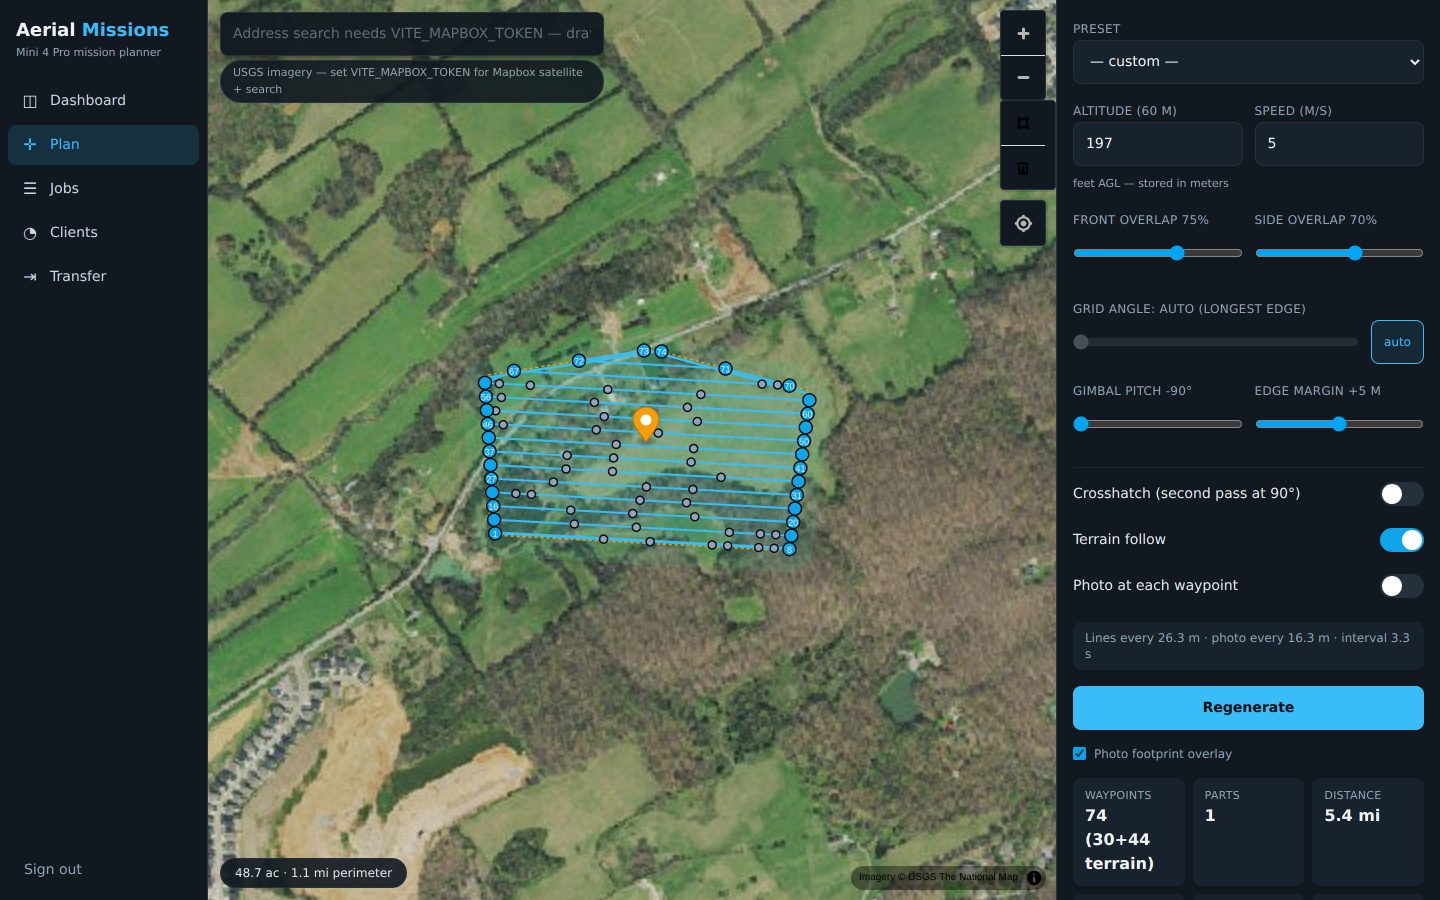
Task: Edit the Speed m/s field
Action: point(1339,144)
